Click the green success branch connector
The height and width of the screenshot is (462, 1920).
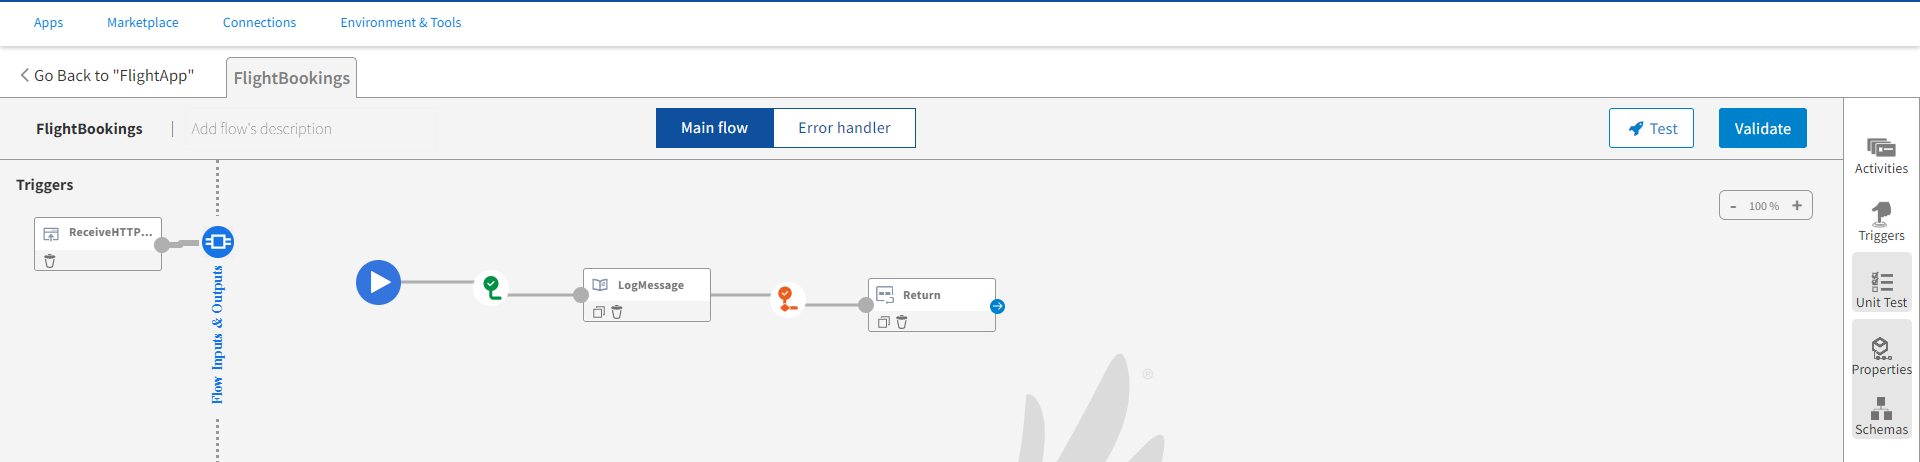492,288
